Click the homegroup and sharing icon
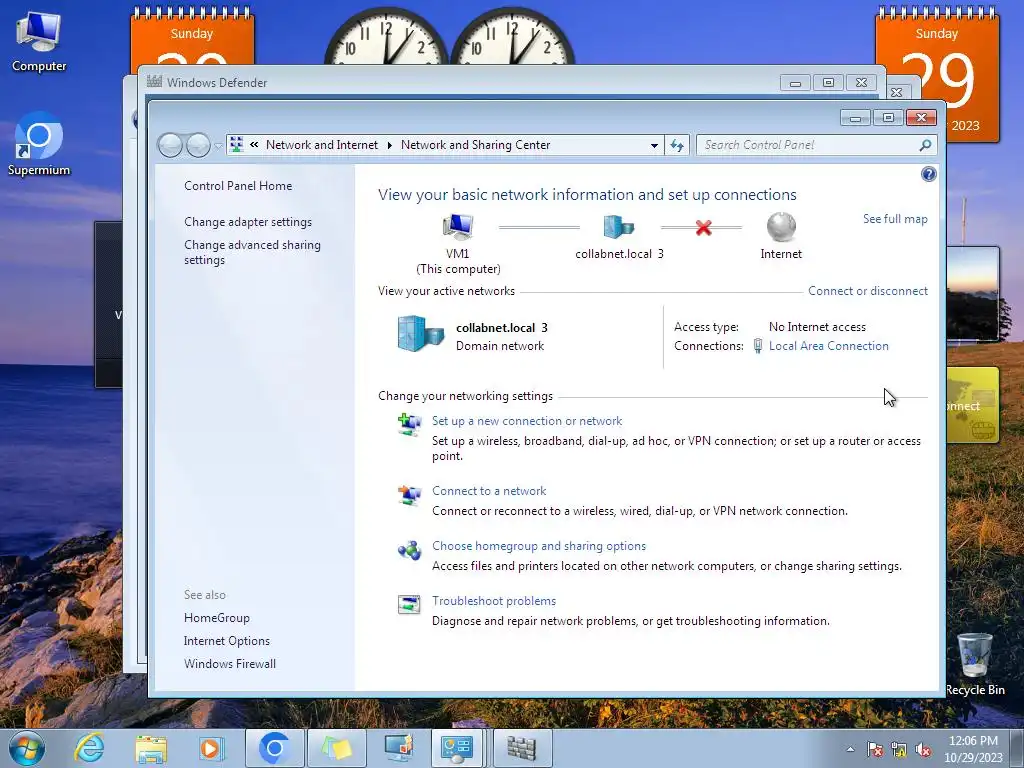1024x768 pixels. (409, 551)
